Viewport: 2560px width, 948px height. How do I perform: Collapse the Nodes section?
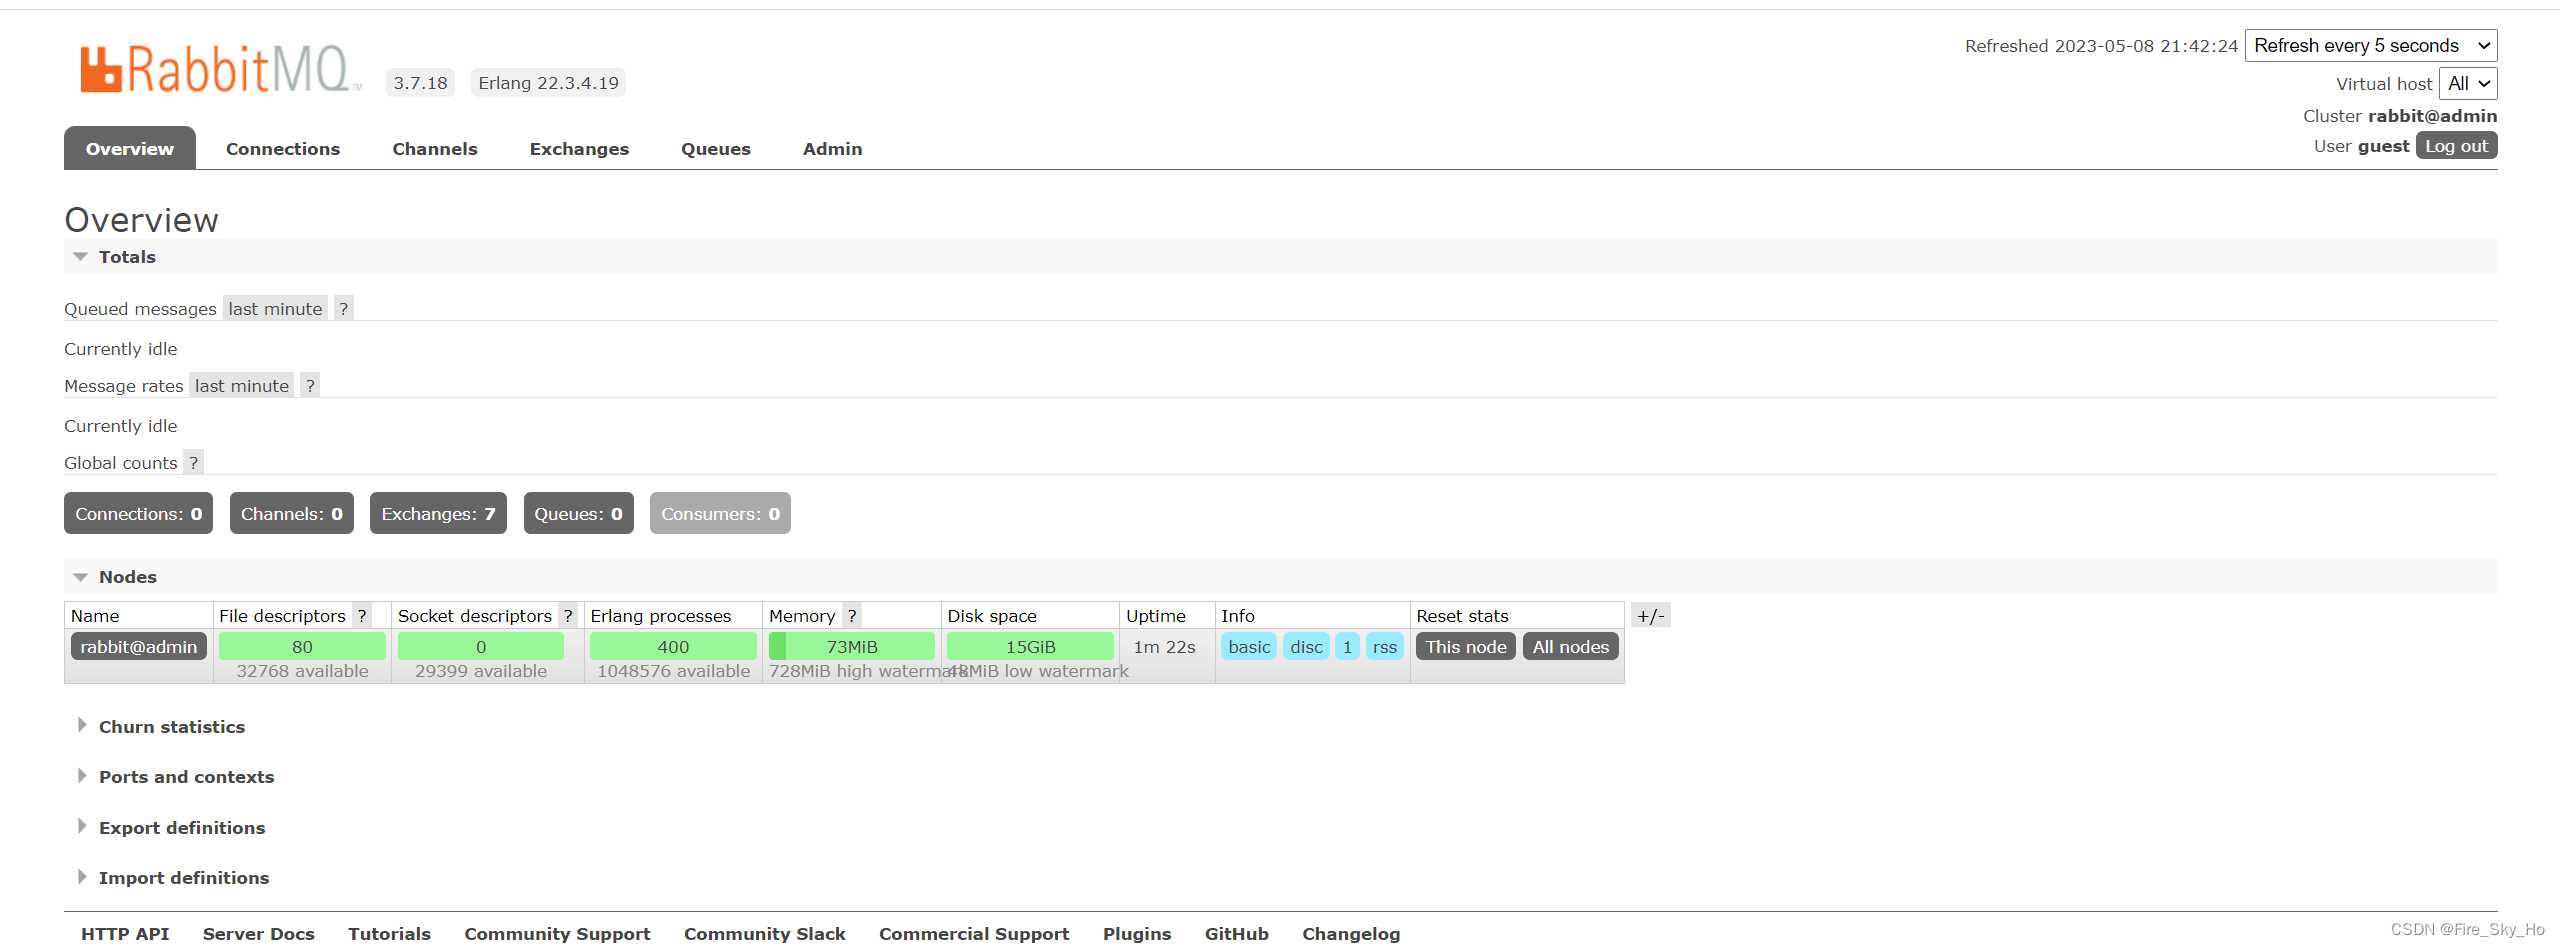pyautogui.click(x=127, y=577)
